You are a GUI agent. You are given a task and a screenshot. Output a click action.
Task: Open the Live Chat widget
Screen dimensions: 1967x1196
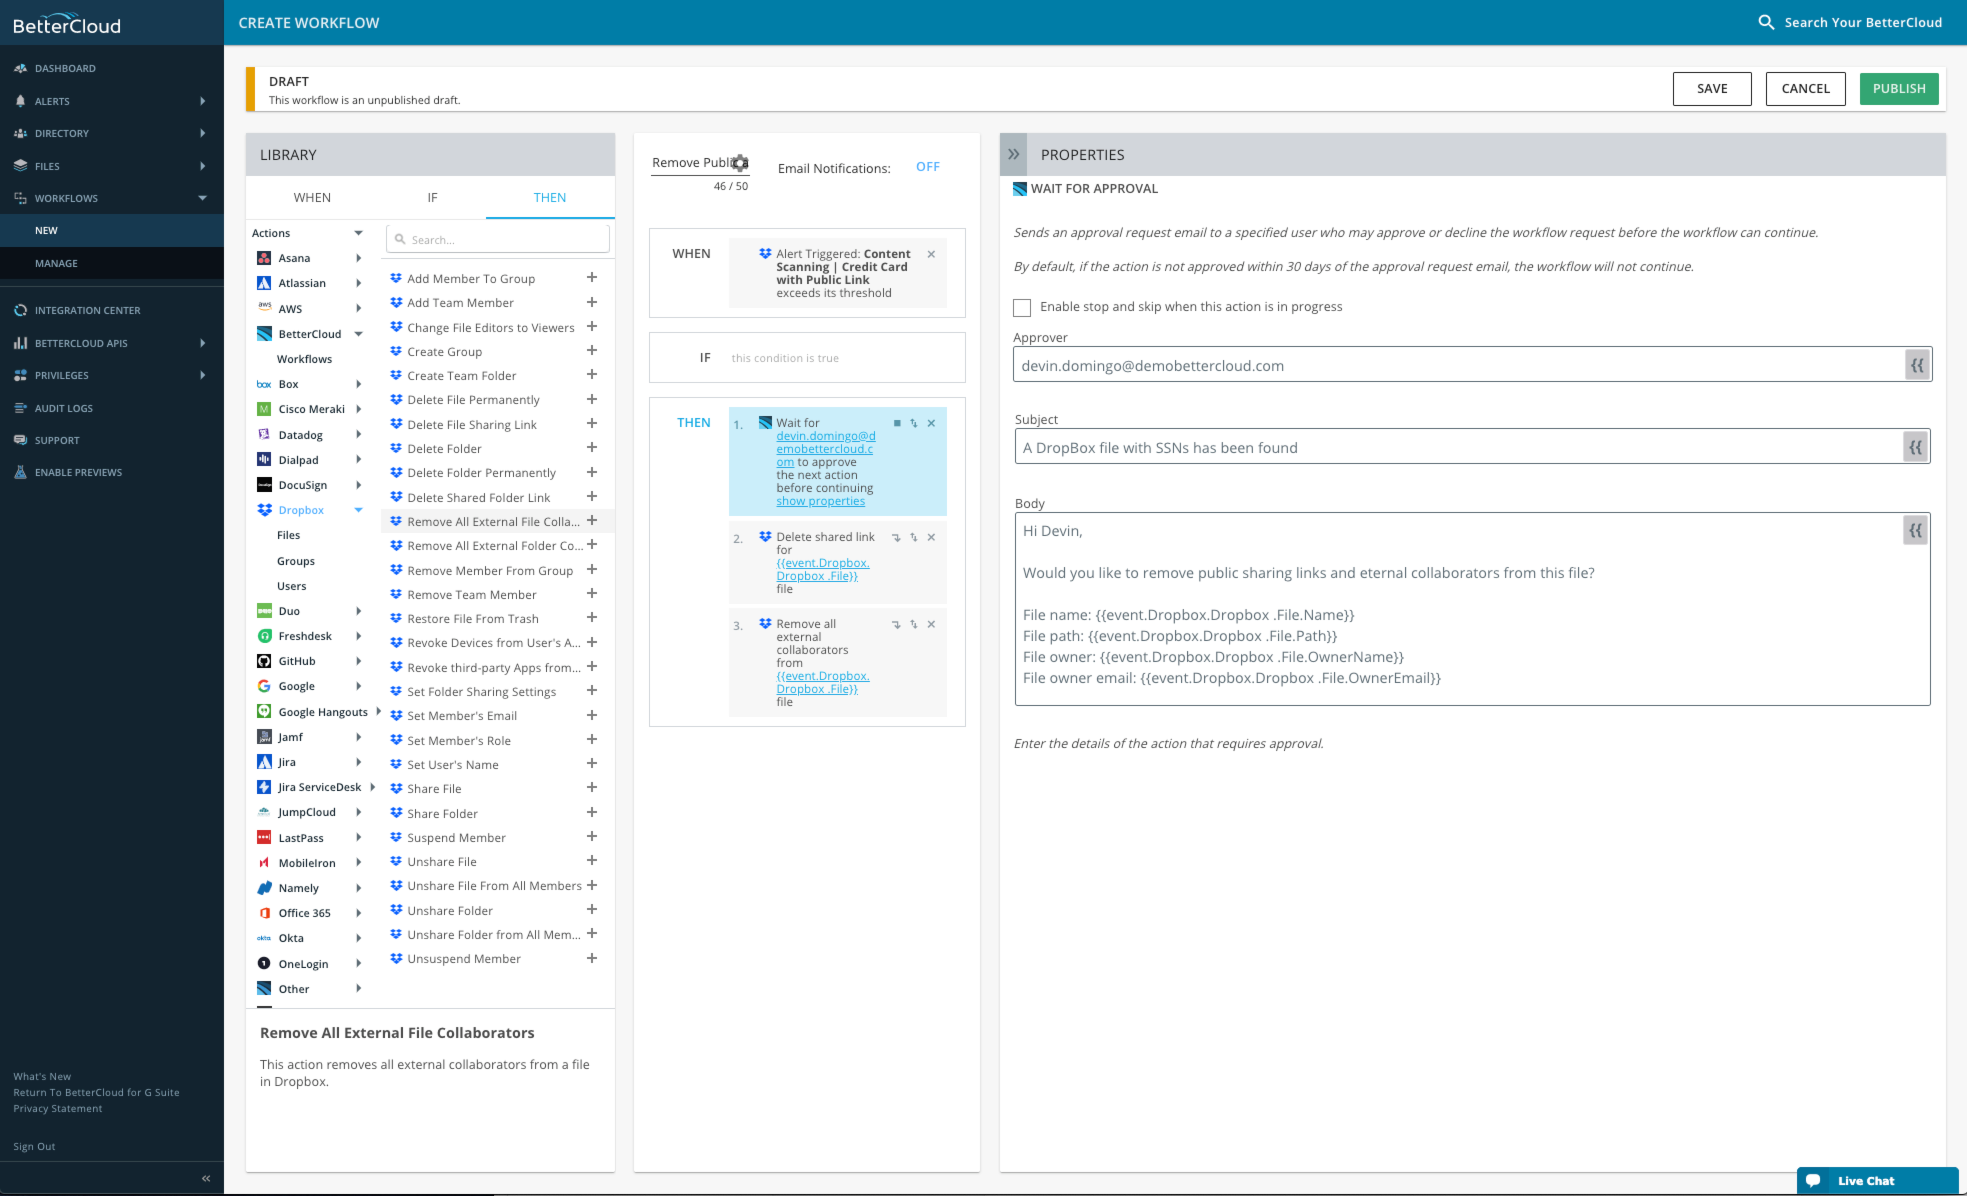tap(1877, 1181)
